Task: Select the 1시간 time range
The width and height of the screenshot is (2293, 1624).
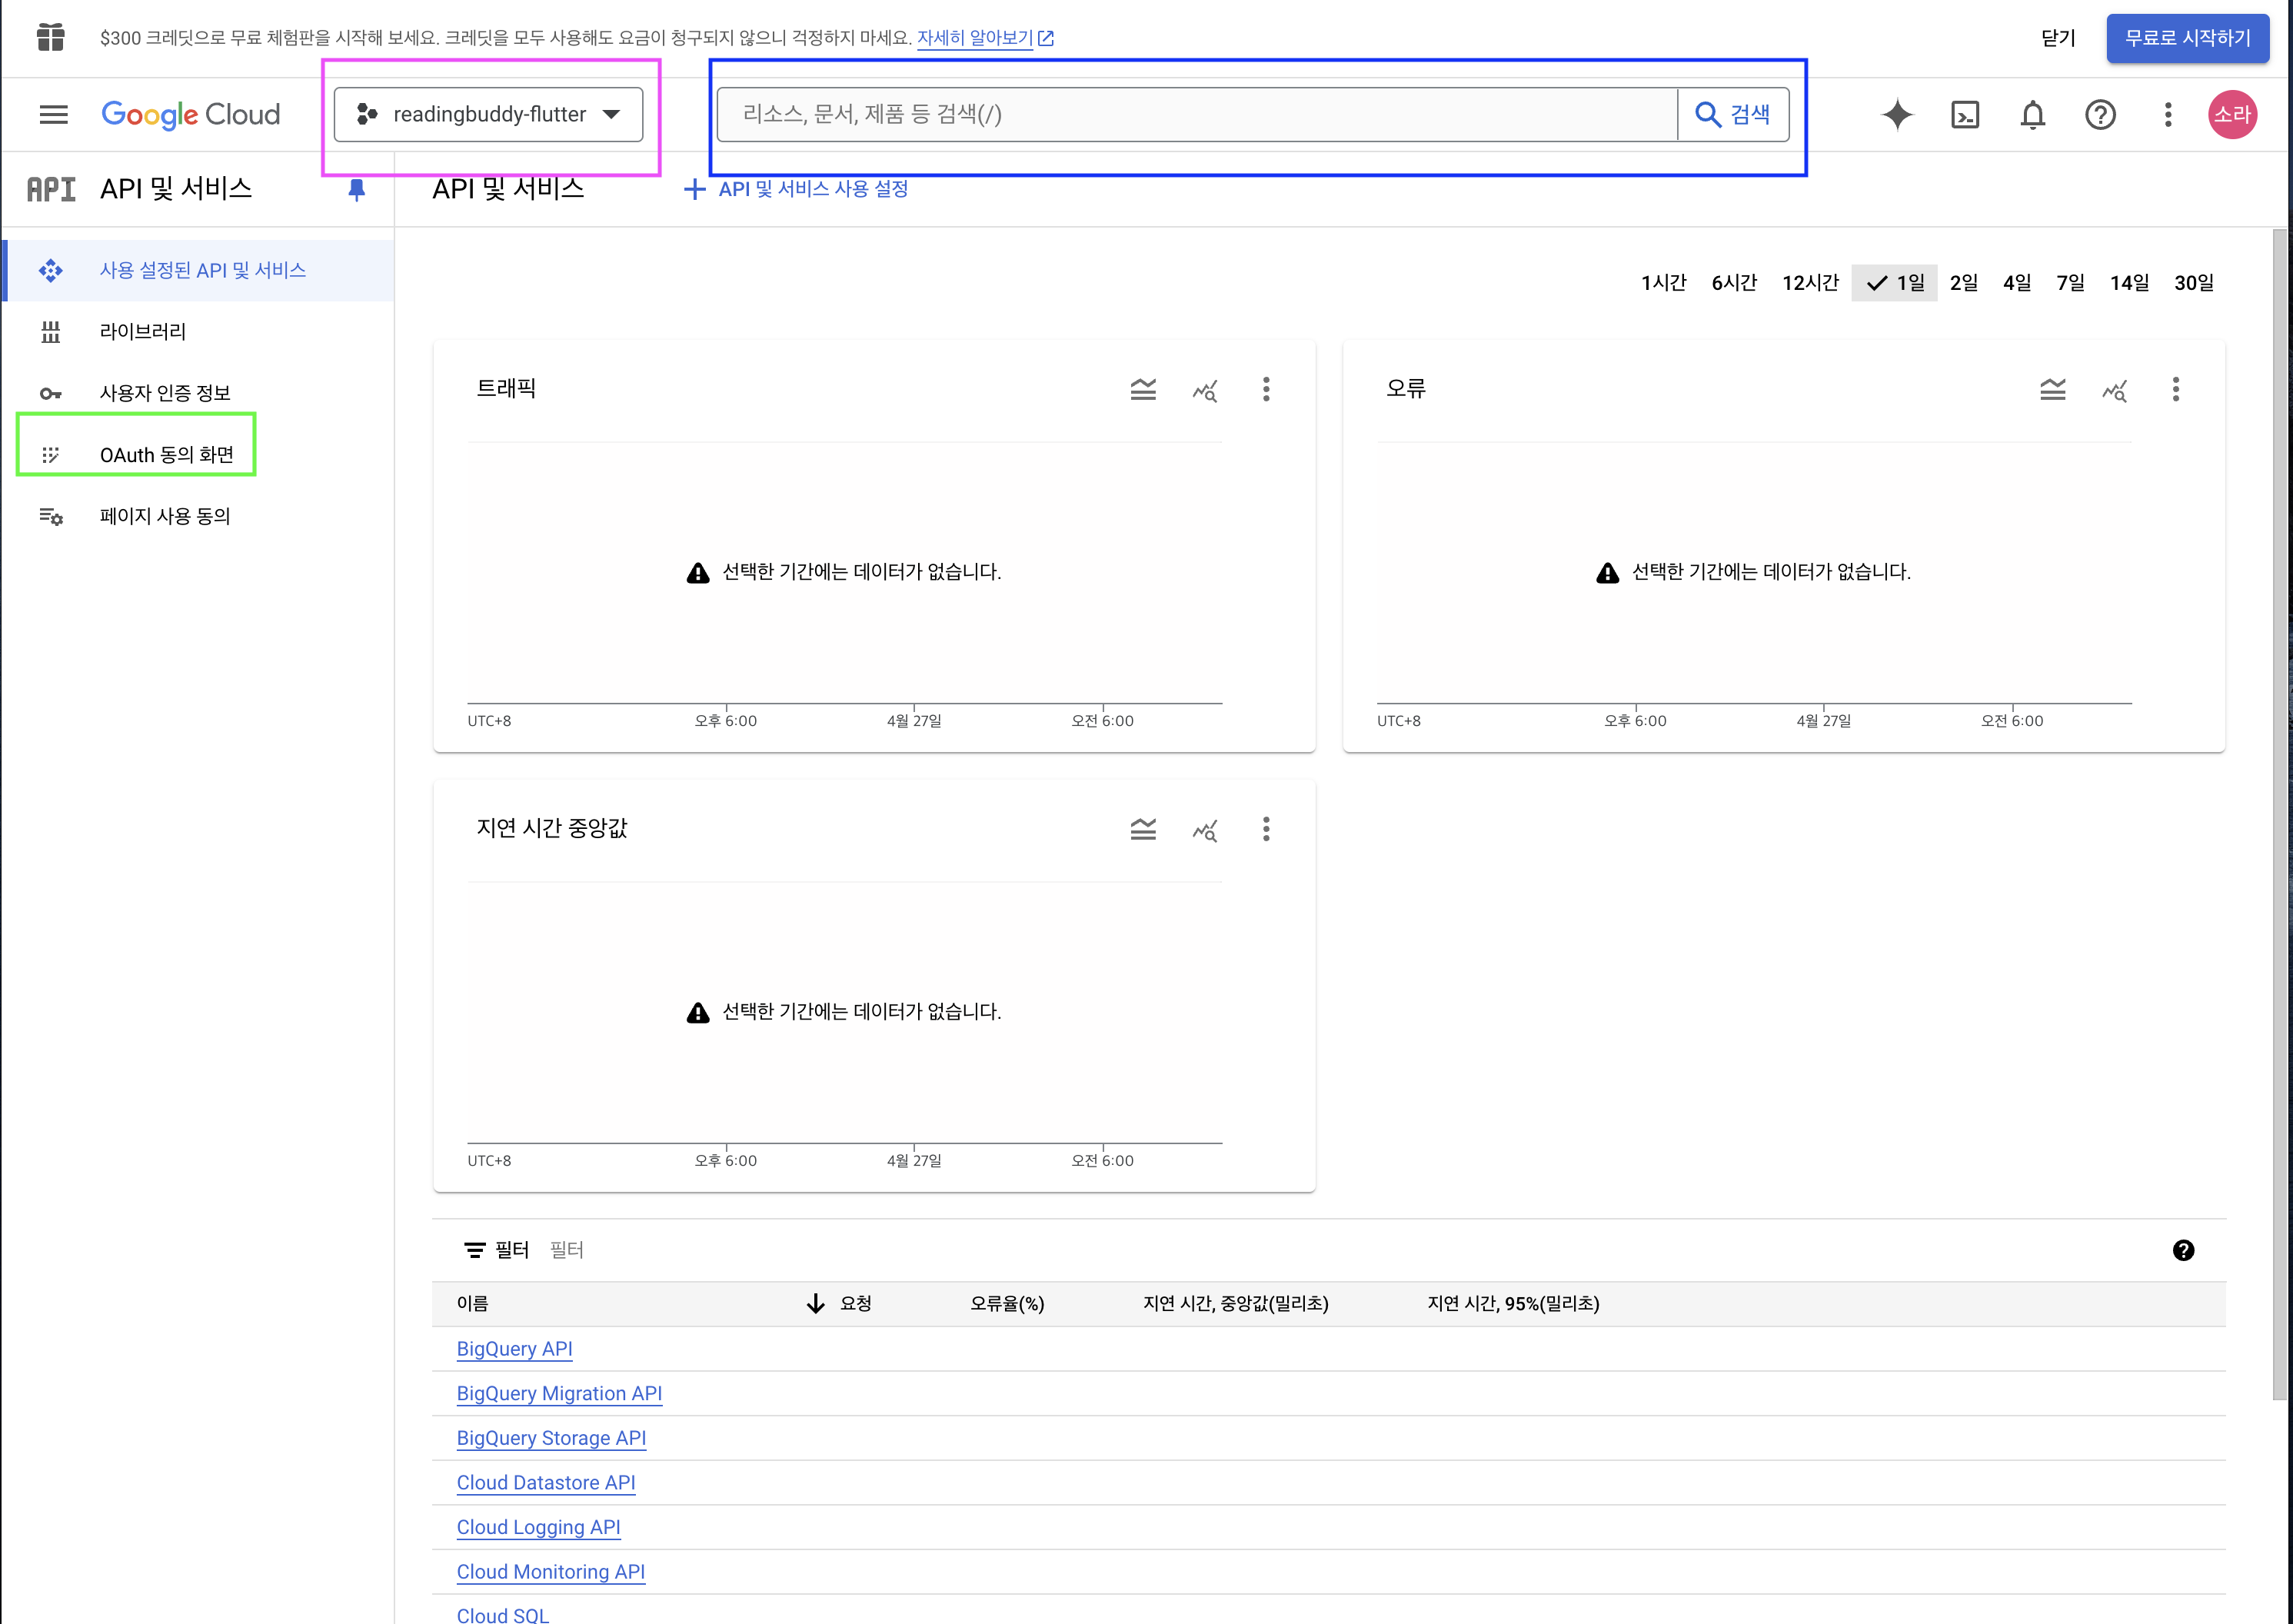Action: click(1663, 283)
